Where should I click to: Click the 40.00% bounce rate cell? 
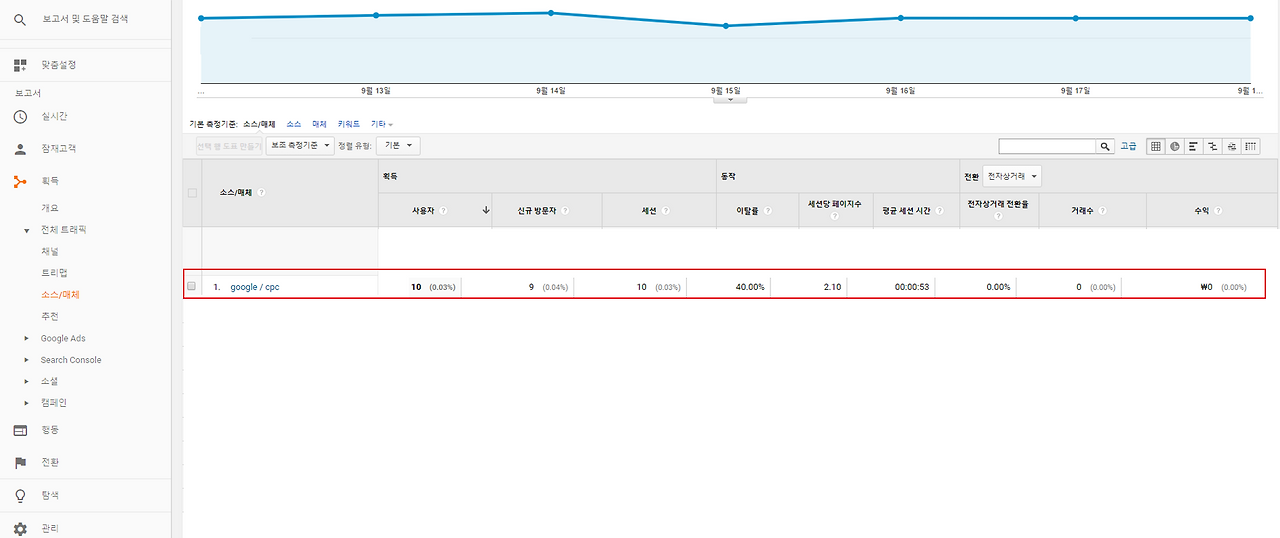click(750, 287)
